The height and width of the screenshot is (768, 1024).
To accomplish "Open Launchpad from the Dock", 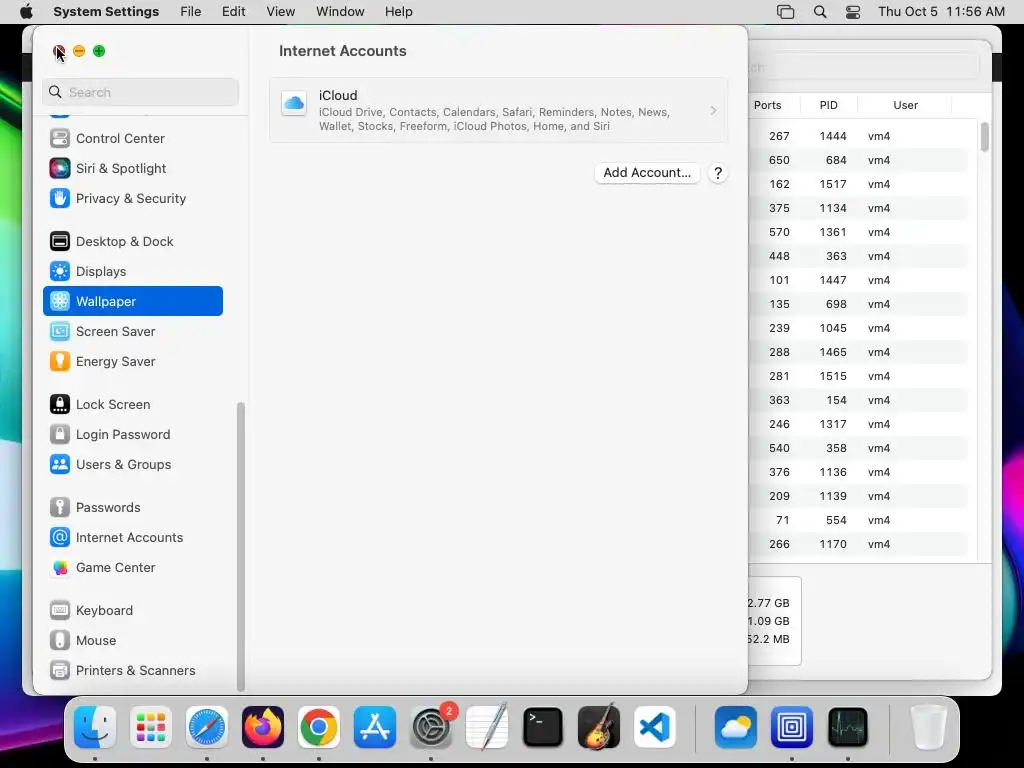I will point(151,727).
